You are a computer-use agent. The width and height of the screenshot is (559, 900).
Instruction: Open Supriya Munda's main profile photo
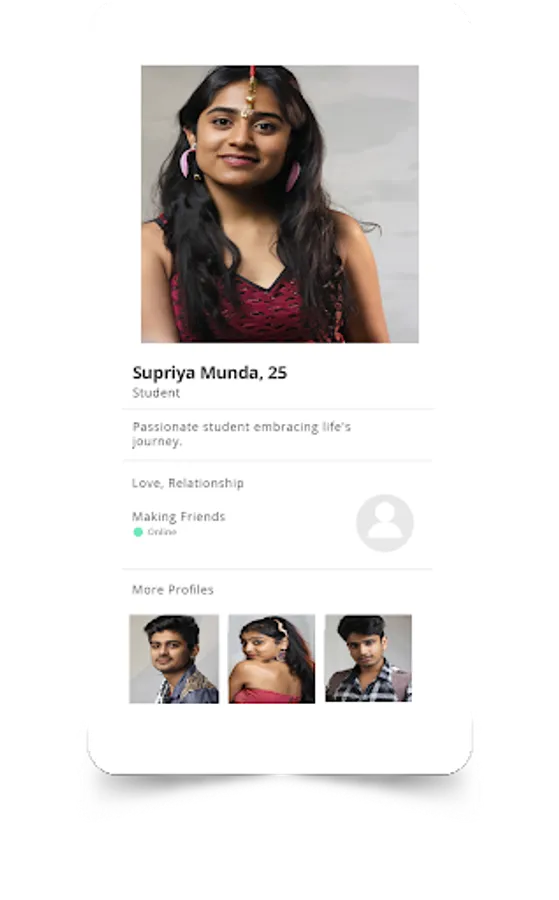click(x=280, y=204)
